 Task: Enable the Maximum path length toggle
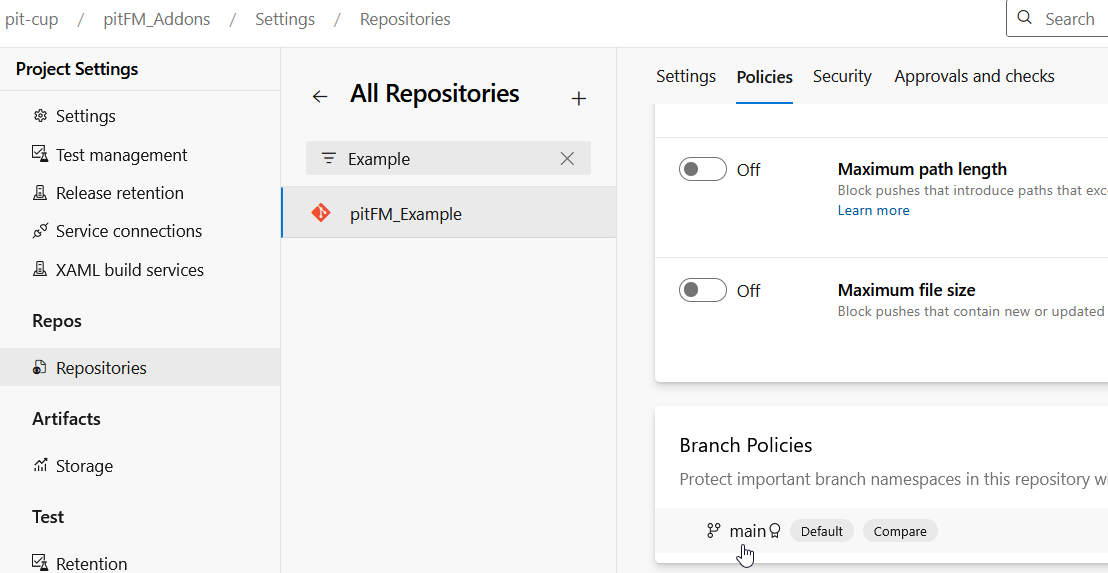point(702,170)
